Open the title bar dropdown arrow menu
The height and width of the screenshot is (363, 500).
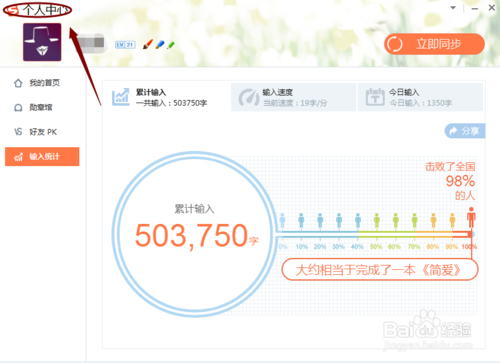(453, 8)
